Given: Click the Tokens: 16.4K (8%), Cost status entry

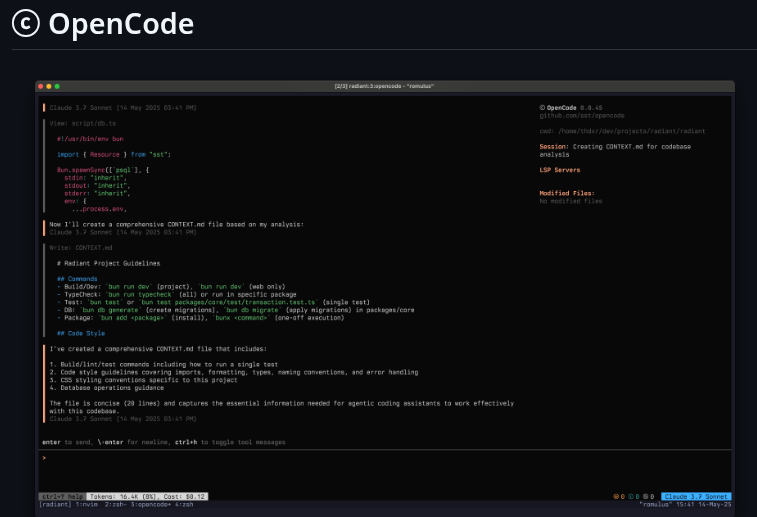Looking at the screenshot, I should pos(147,496).
